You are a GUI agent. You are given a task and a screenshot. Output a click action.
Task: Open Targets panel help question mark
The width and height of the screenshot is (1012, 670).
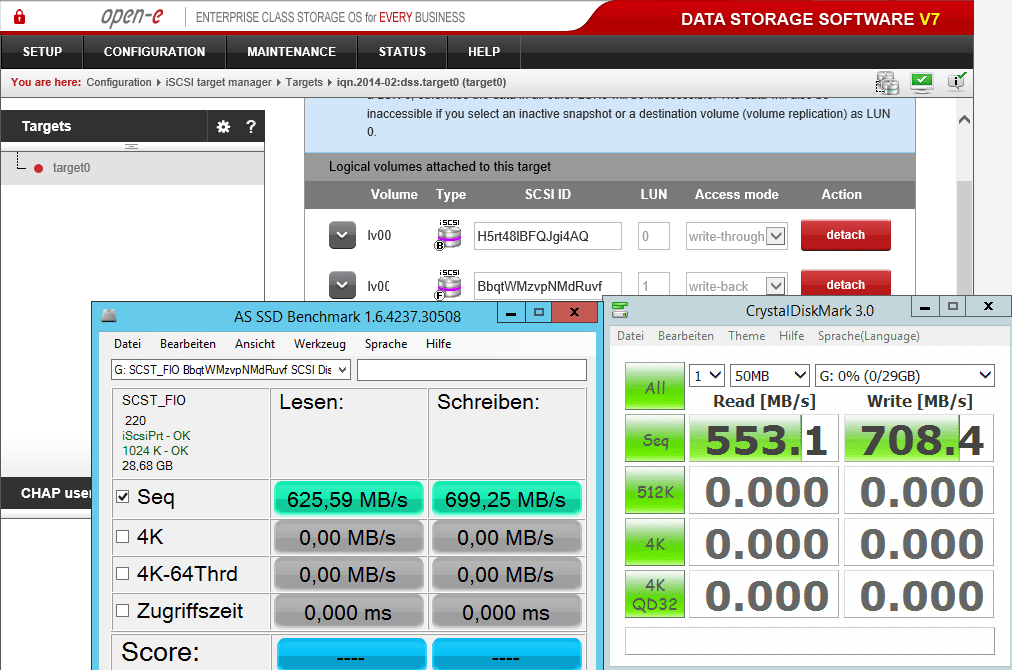pyautogui.click(x=251, y=127)
